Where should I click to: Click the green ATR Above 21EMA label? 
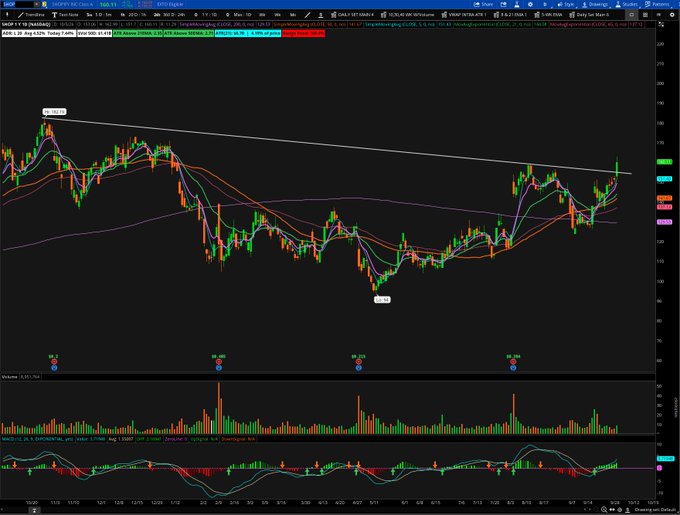(x=138, y=33)
